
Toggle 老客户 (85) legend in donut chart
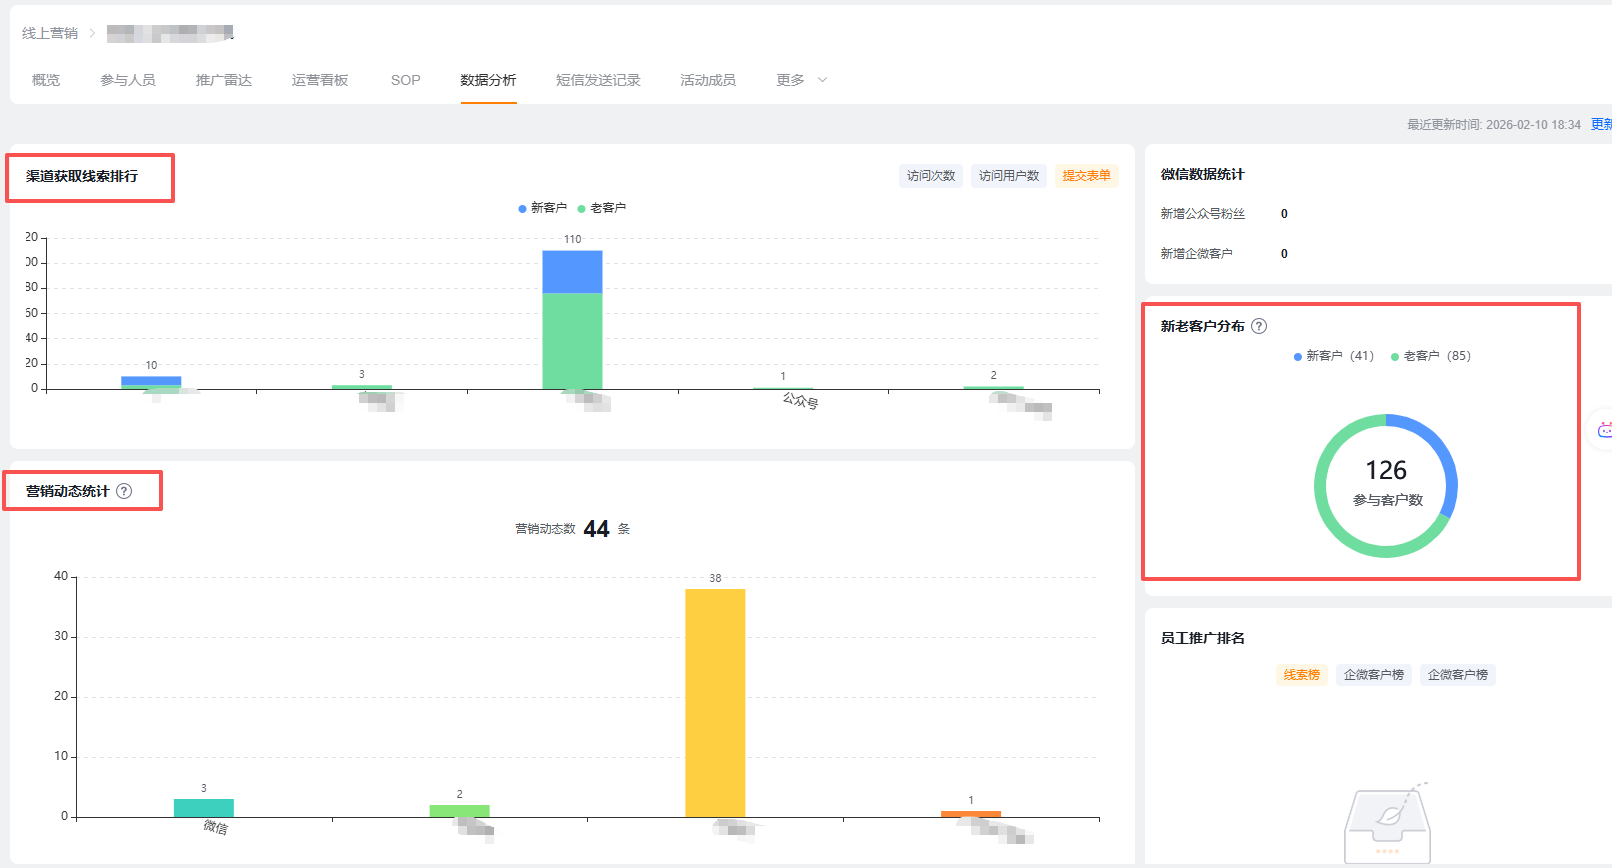[x=1431, y=356]
